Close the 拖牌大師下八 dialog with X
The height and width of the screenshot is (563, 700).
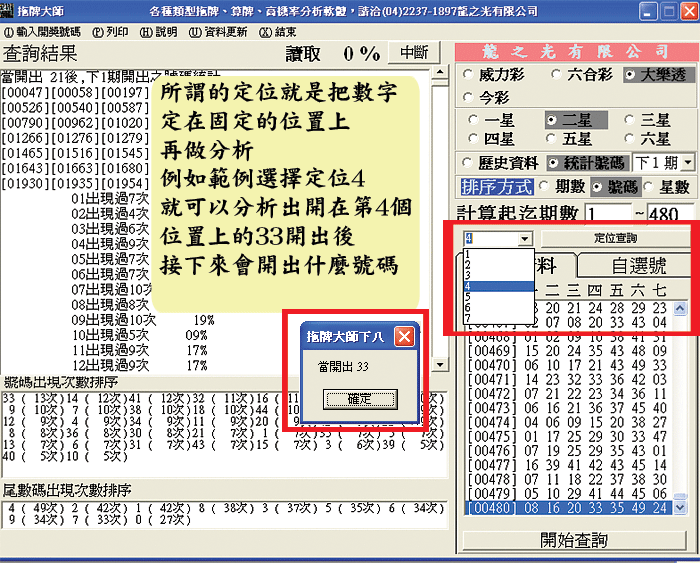pos(404,337)
